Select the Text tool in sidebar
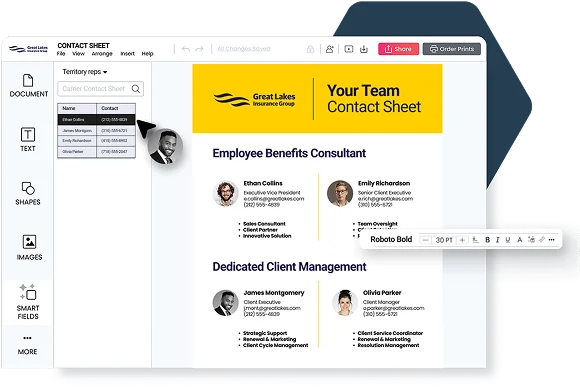 (x=28, y=139)
